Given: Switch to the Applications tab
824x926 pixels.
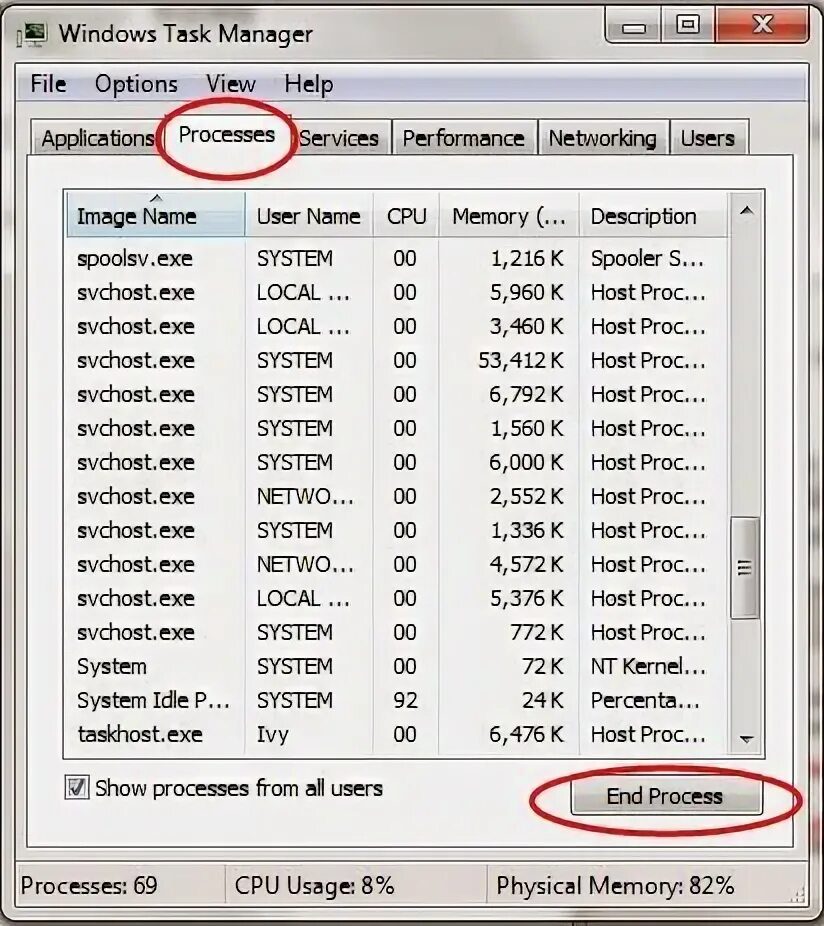Looking at the screenshot, I should click(97, 138).
